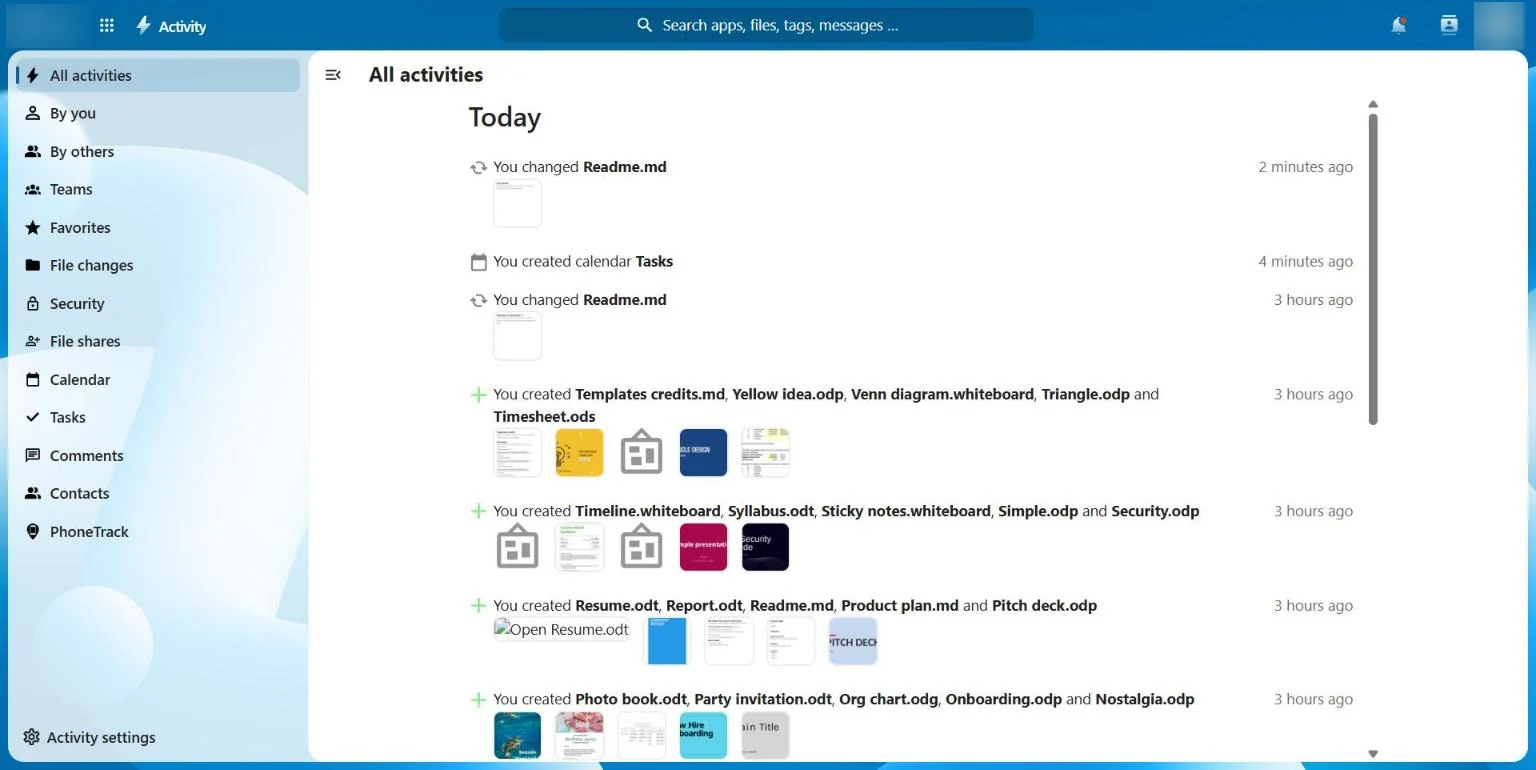
Task: Click scrollbar down arrow
Action: [1373, 754]
